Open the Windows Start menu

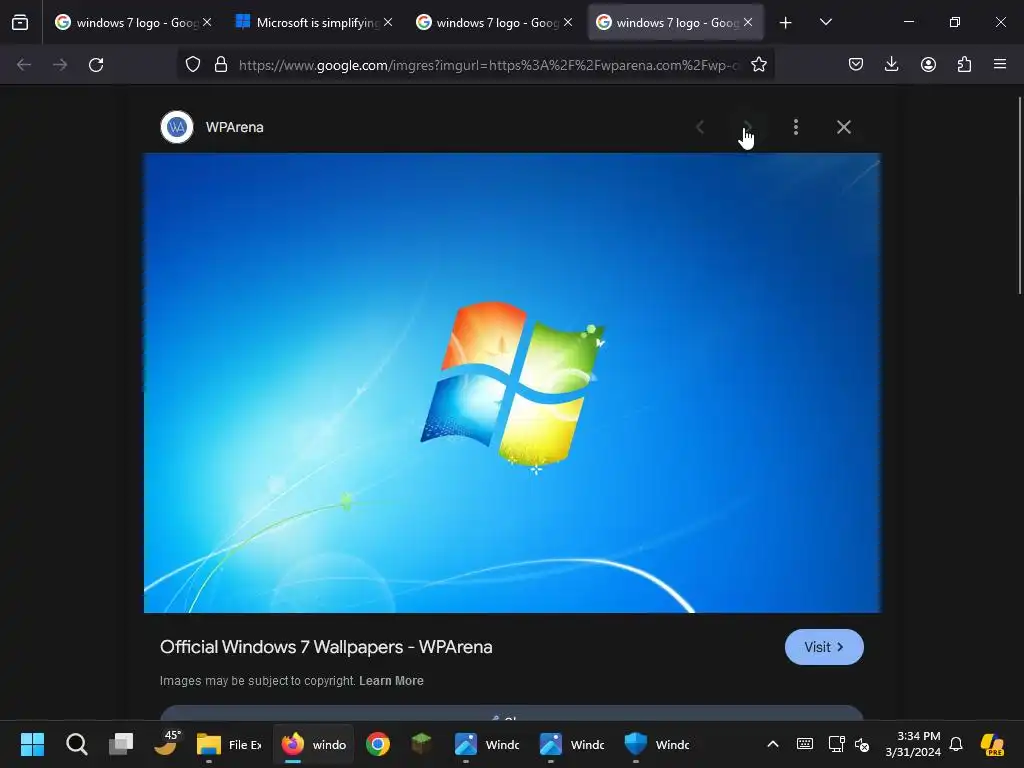pos(32,744)
